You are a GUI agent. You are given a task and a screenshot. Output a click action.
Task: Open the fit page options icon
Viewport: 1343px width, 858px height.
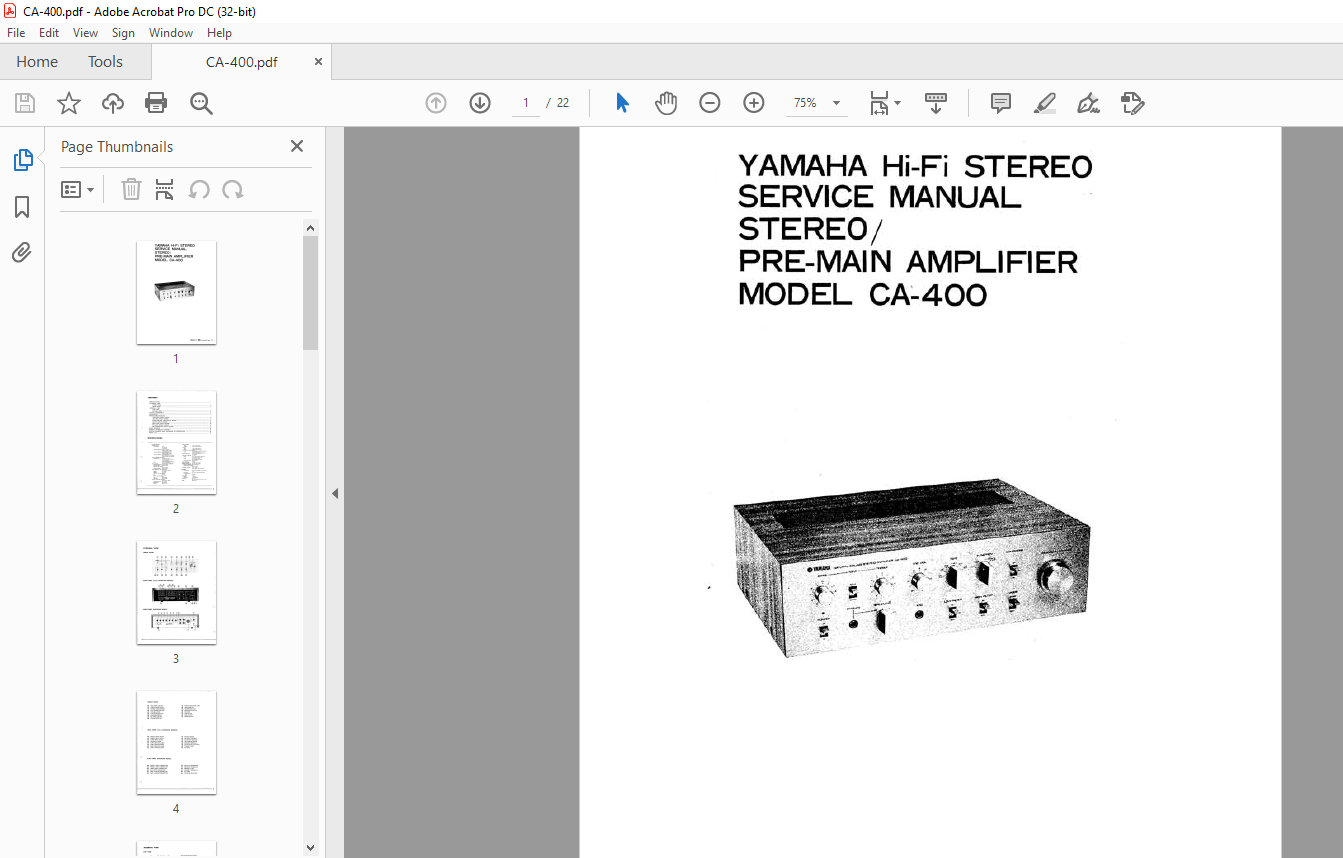pyautogui.click(x=885, y=103)
